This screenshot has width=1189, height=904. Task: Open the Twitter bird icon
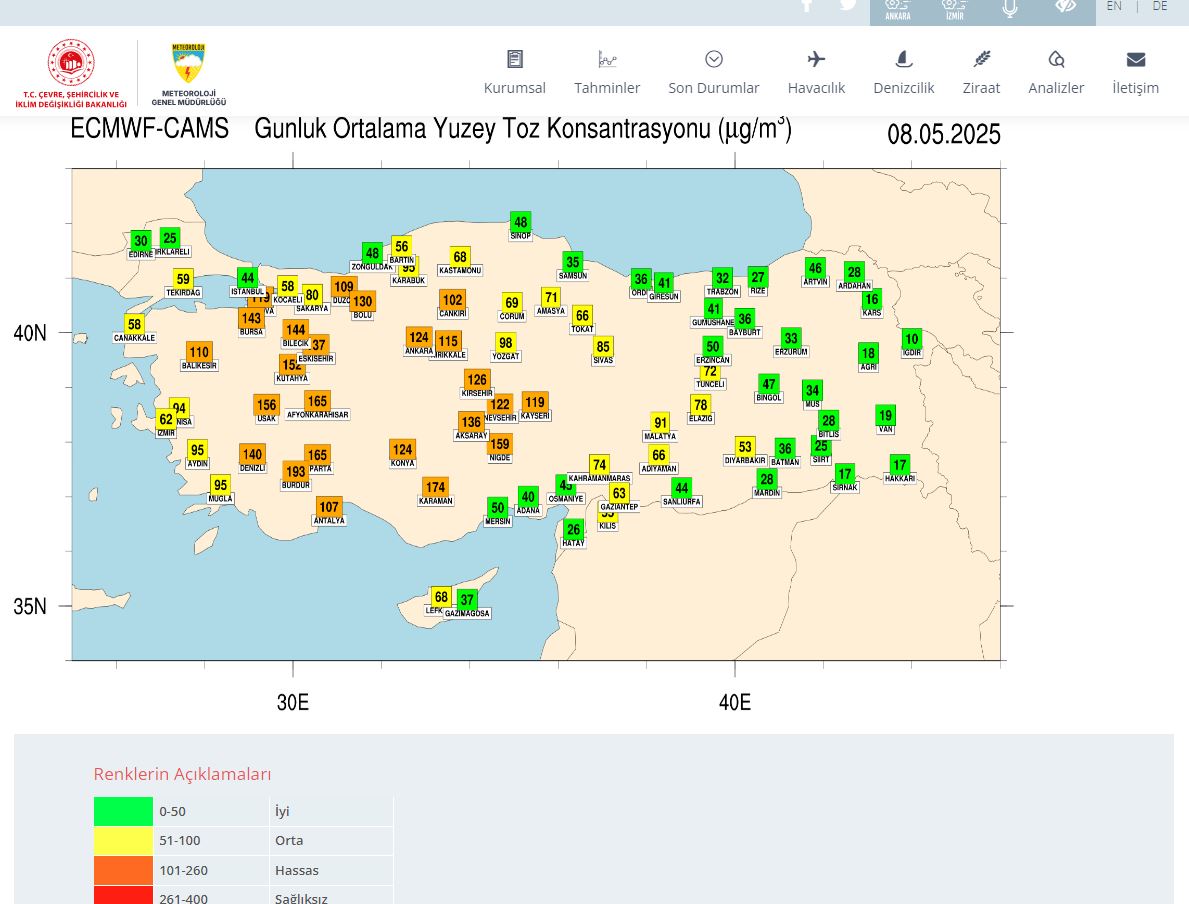pyautogui.click(x=848, y=5)
